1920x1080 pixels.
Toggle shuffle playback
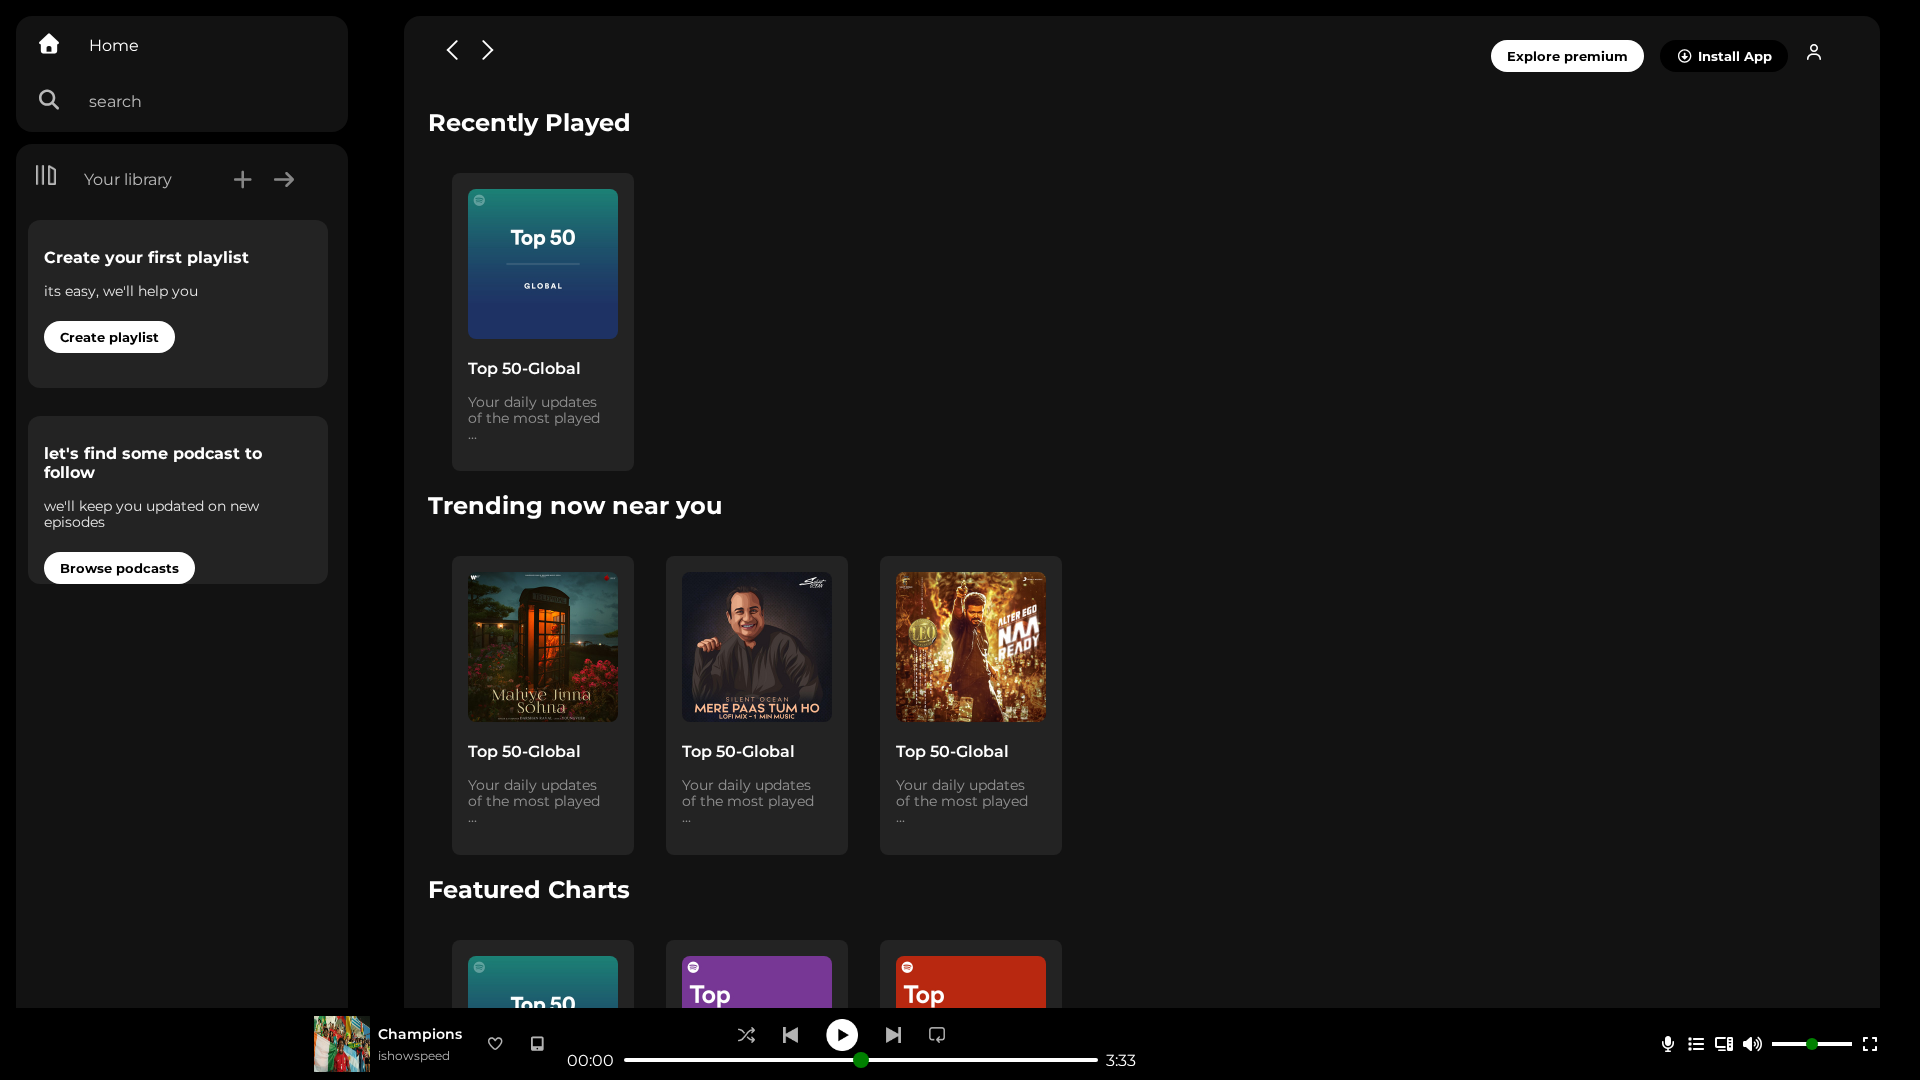click(x=746, y=1035)
